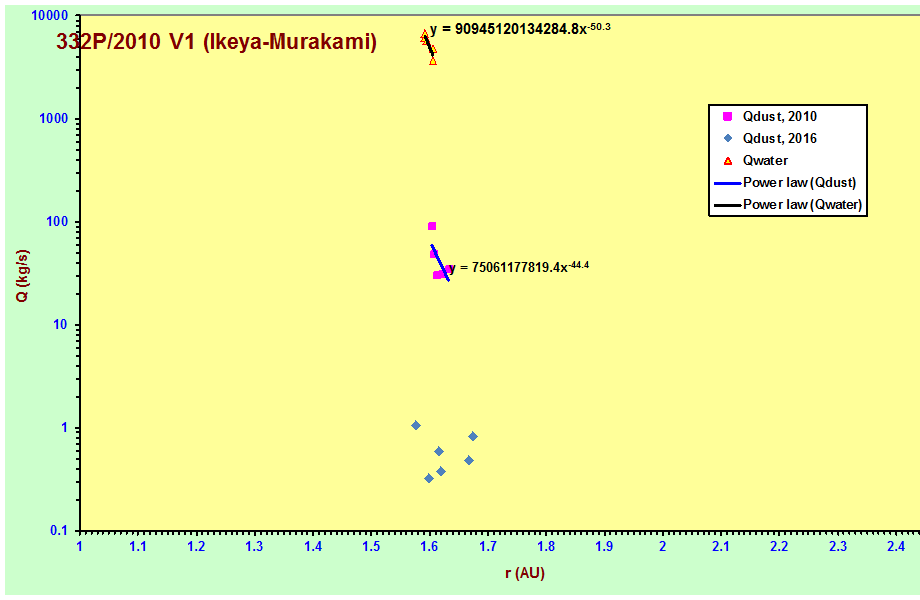Screen dimensions: 920x600
Task: Click the black line sample in the legend
Action: 728,205
